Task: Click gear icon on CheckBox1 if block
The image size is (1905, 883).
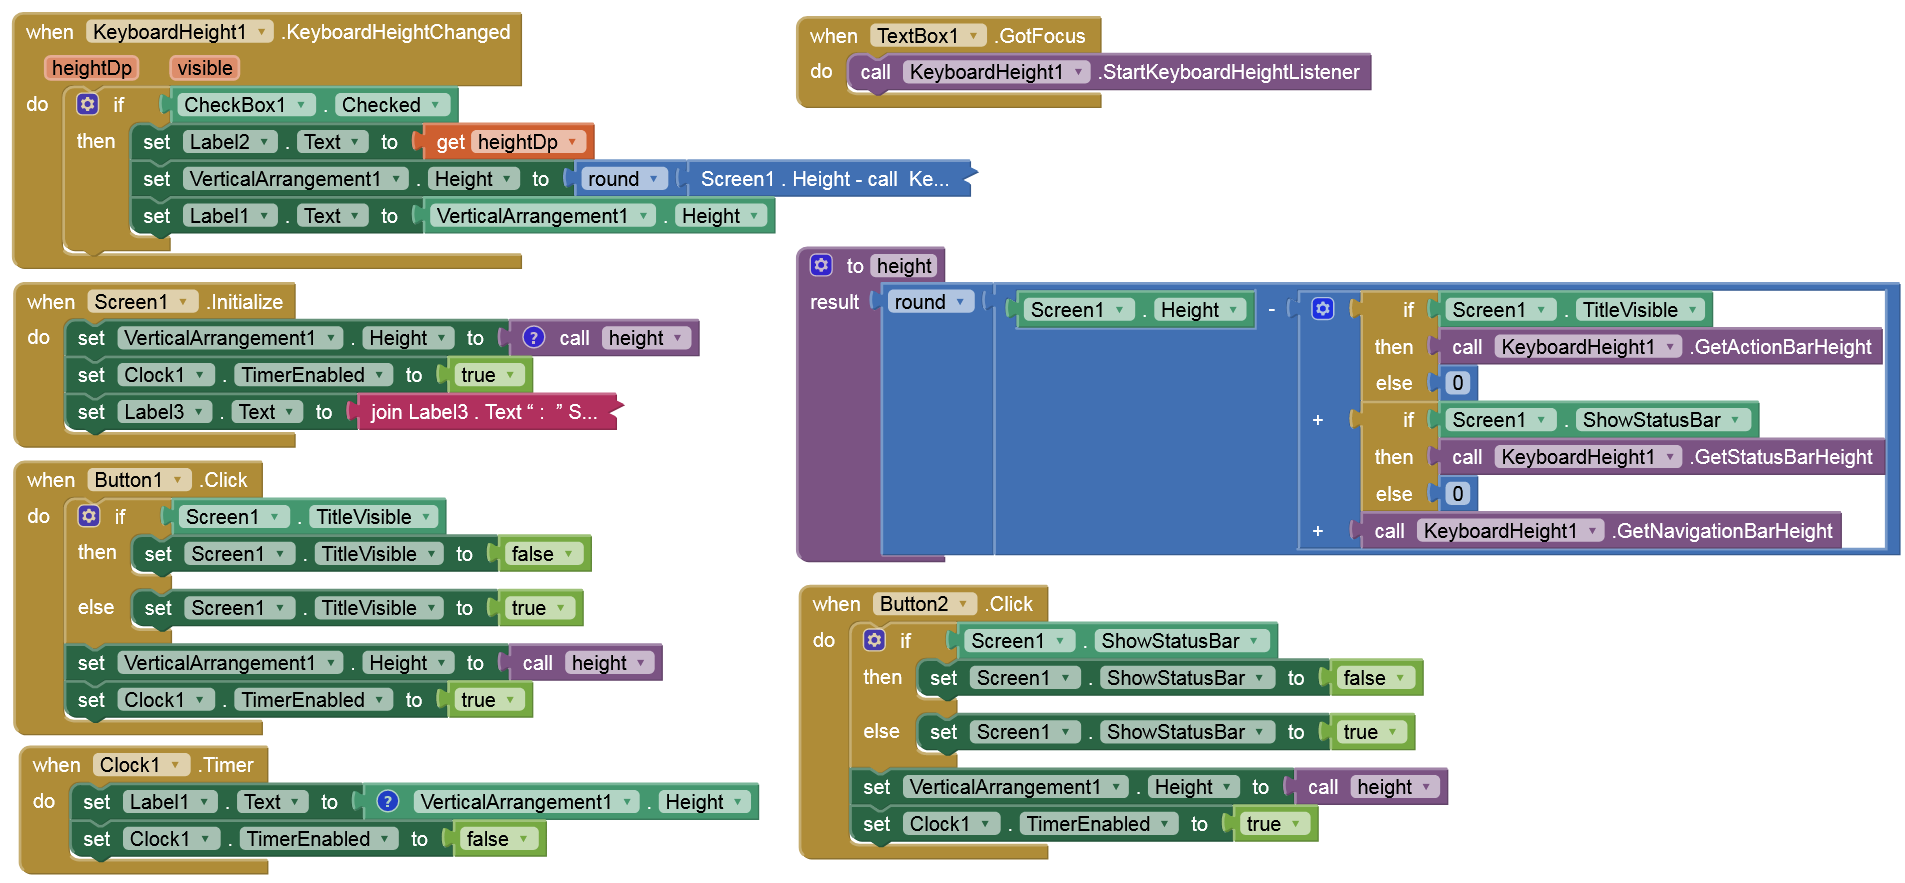Action: pyautogui.click(x=88, y=104)
